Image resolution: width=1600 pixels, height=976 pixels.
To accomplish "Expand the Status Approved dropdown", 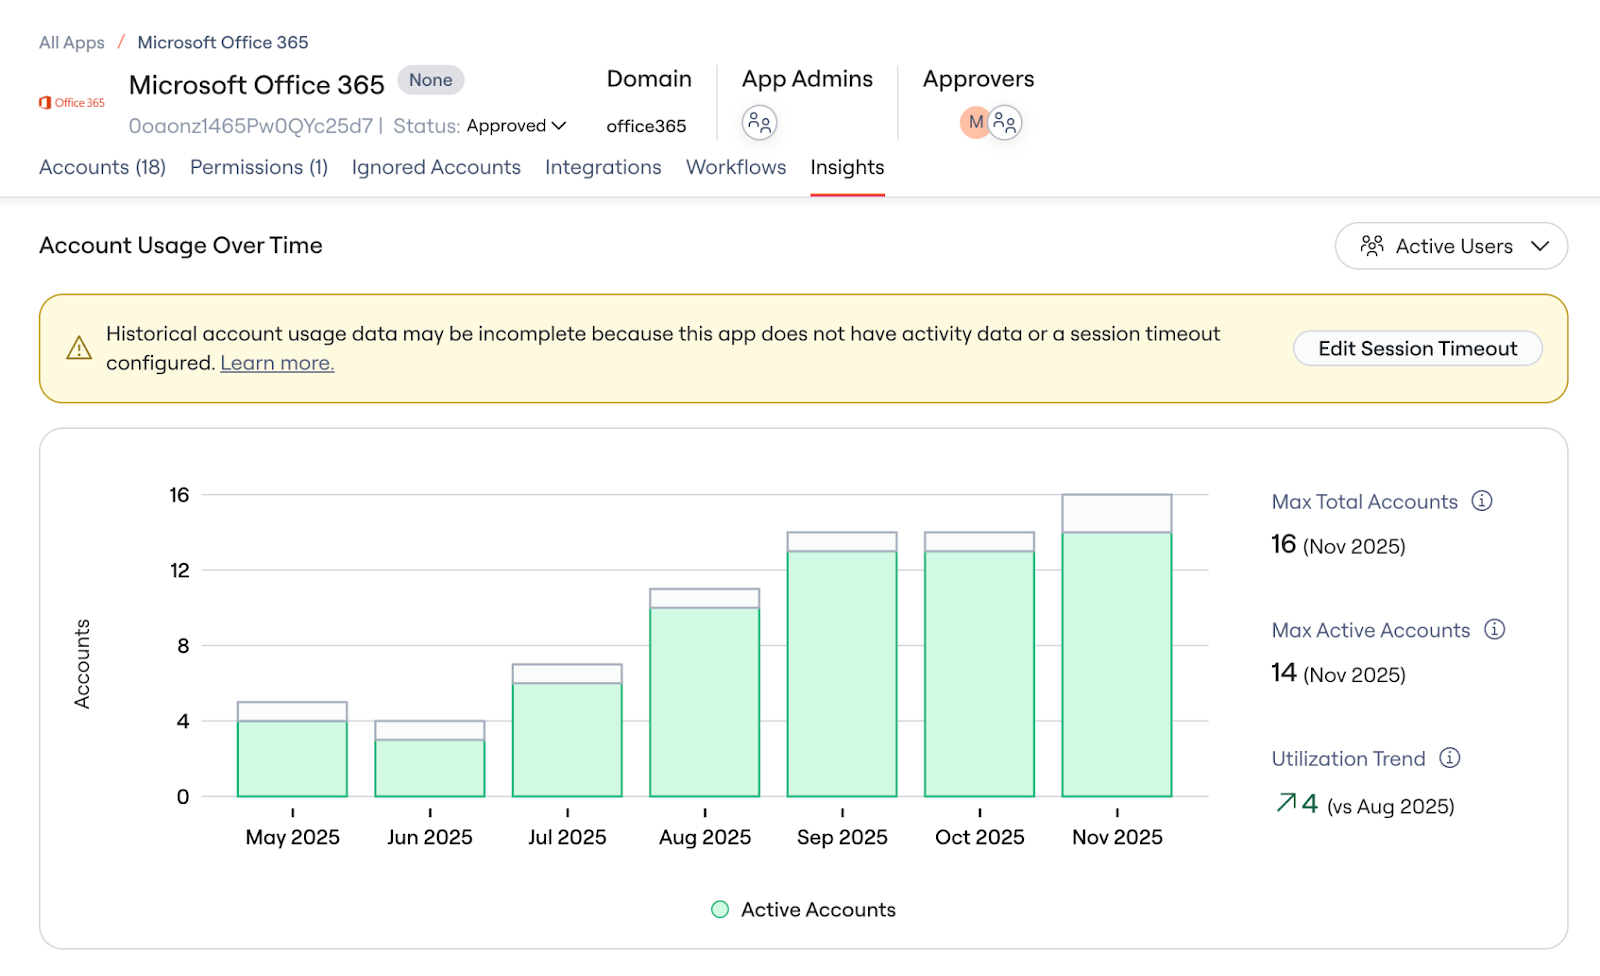I will tap(516, 126).
